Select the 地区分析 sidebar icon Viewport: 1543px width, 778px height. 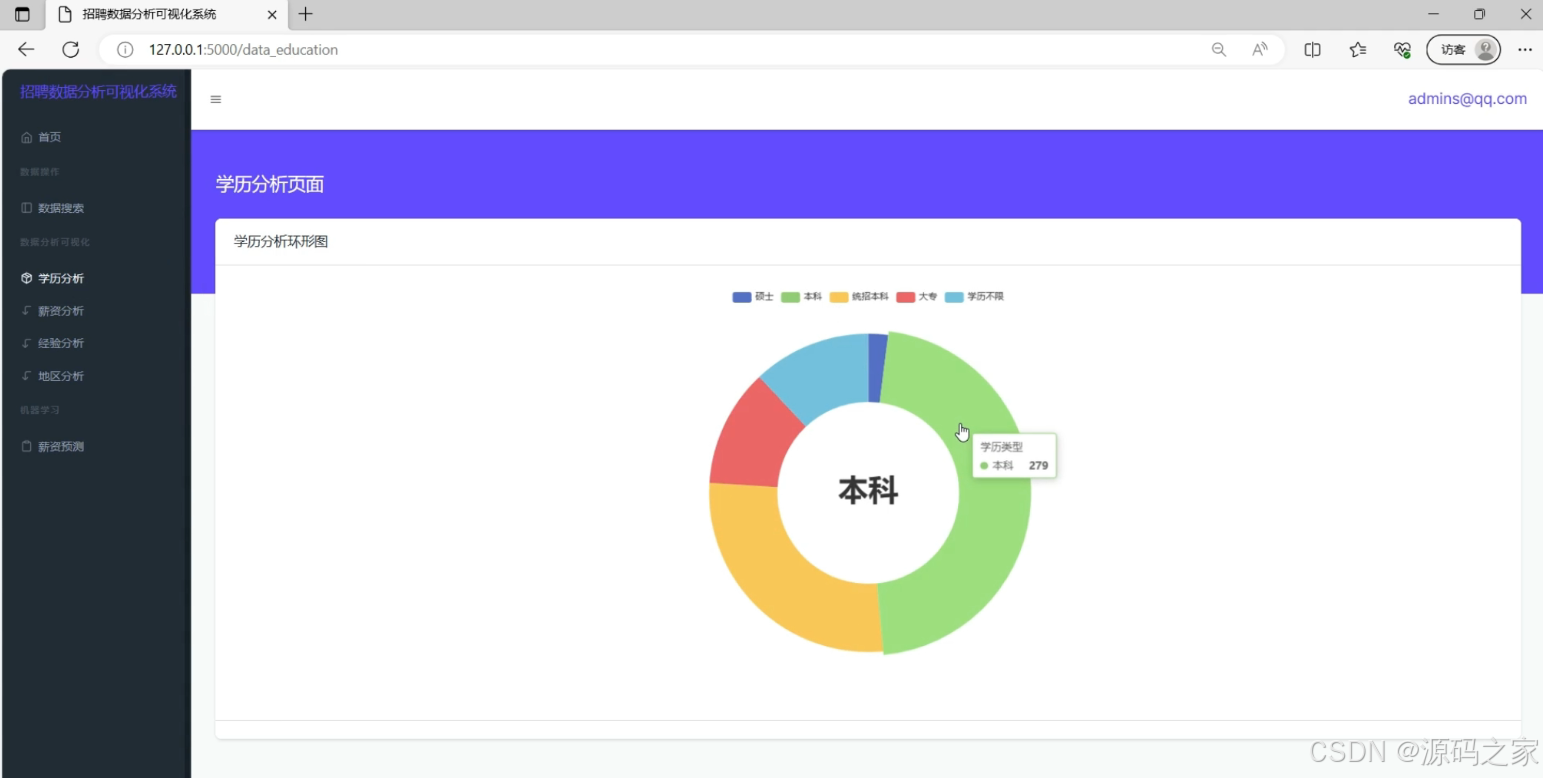click(25, 376)
